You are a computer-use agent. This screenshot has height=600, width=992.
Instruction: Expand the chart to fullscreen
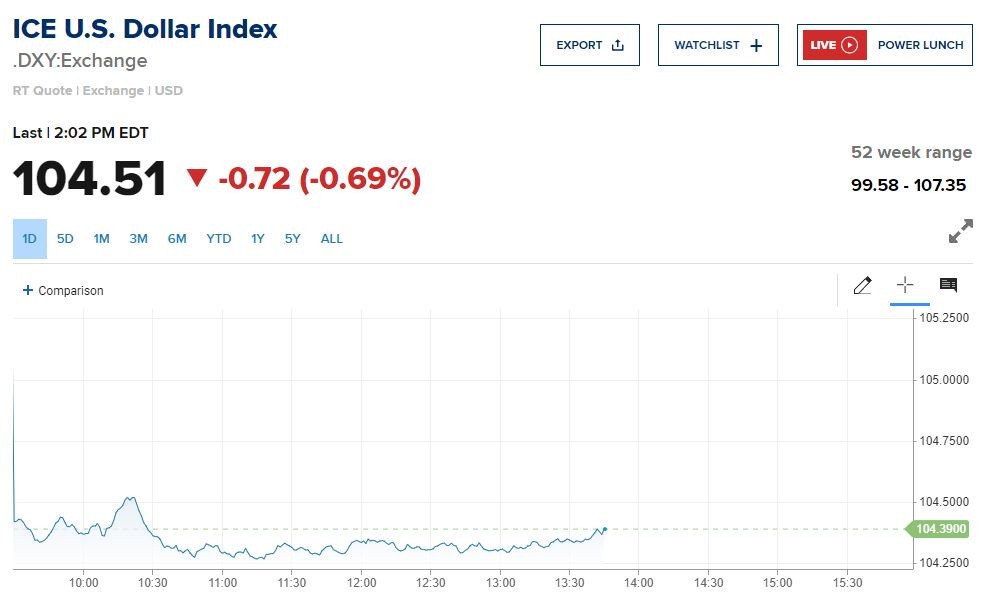click(960, 231)
